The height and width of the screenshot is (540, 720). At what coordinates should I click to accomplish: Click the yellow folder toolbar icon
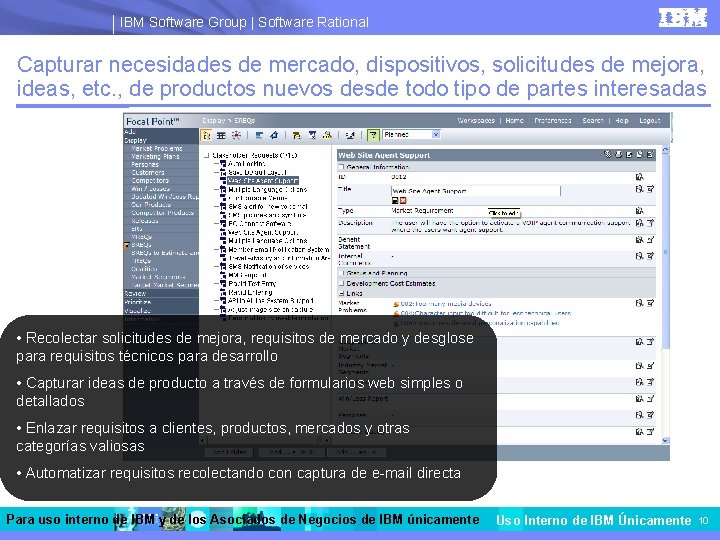coord(297,135)
